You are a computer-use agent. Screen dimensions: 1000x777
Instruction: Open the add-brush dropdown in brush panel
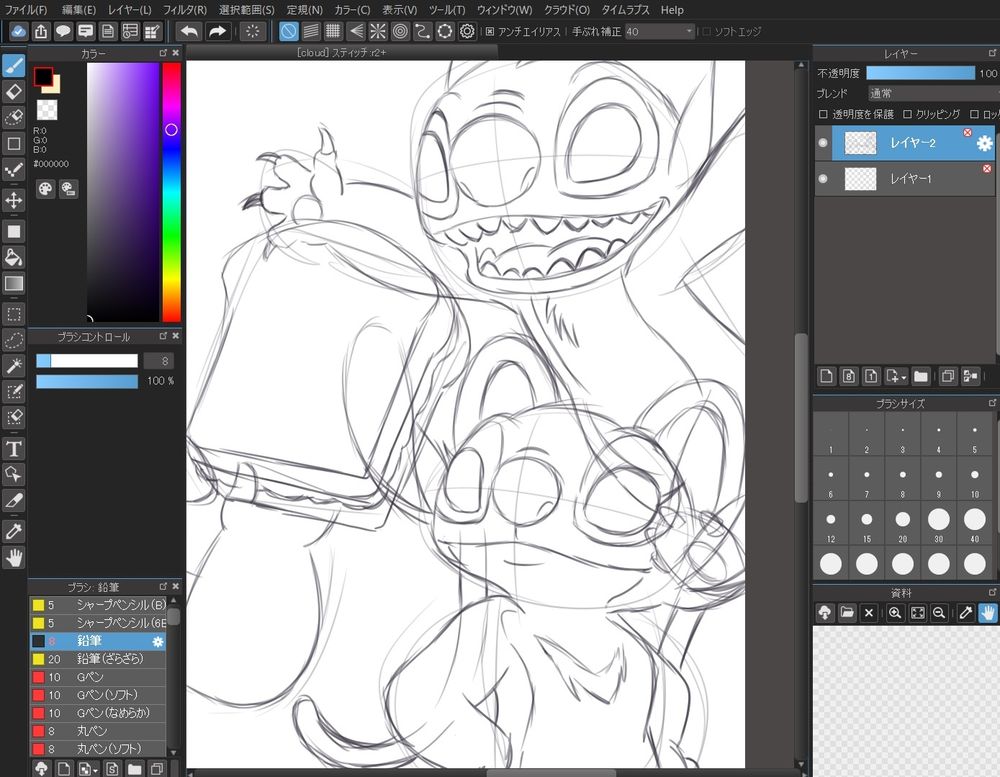click(87, 769)
